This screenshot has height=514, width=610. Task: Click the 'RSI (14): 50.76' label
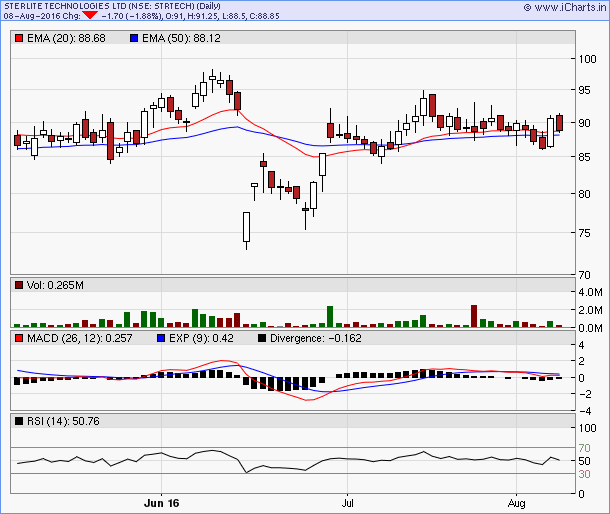(x=63, y=421)
